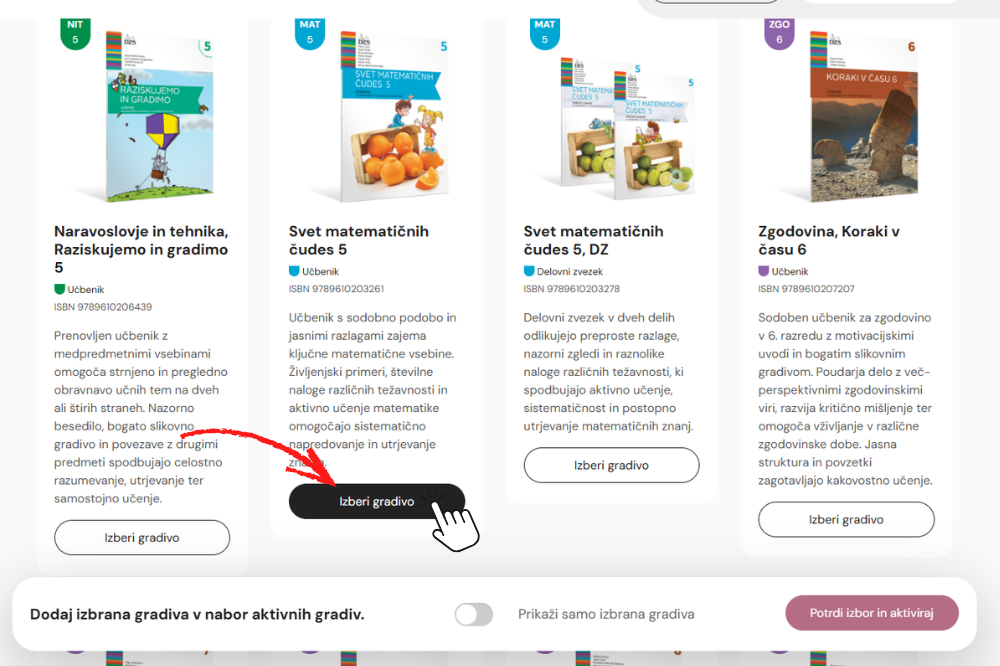Open the Zgodovina, Koraki v času 6 title
Viewport: 1000px width, 666px height.
pyautogui.click(x=829, y=240)
